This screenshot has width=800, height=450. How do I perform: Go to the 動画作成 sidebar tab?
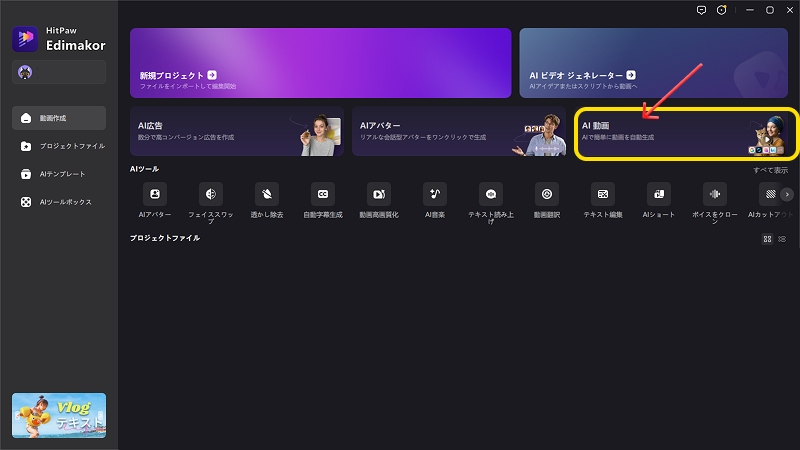[x=59, y=118]
